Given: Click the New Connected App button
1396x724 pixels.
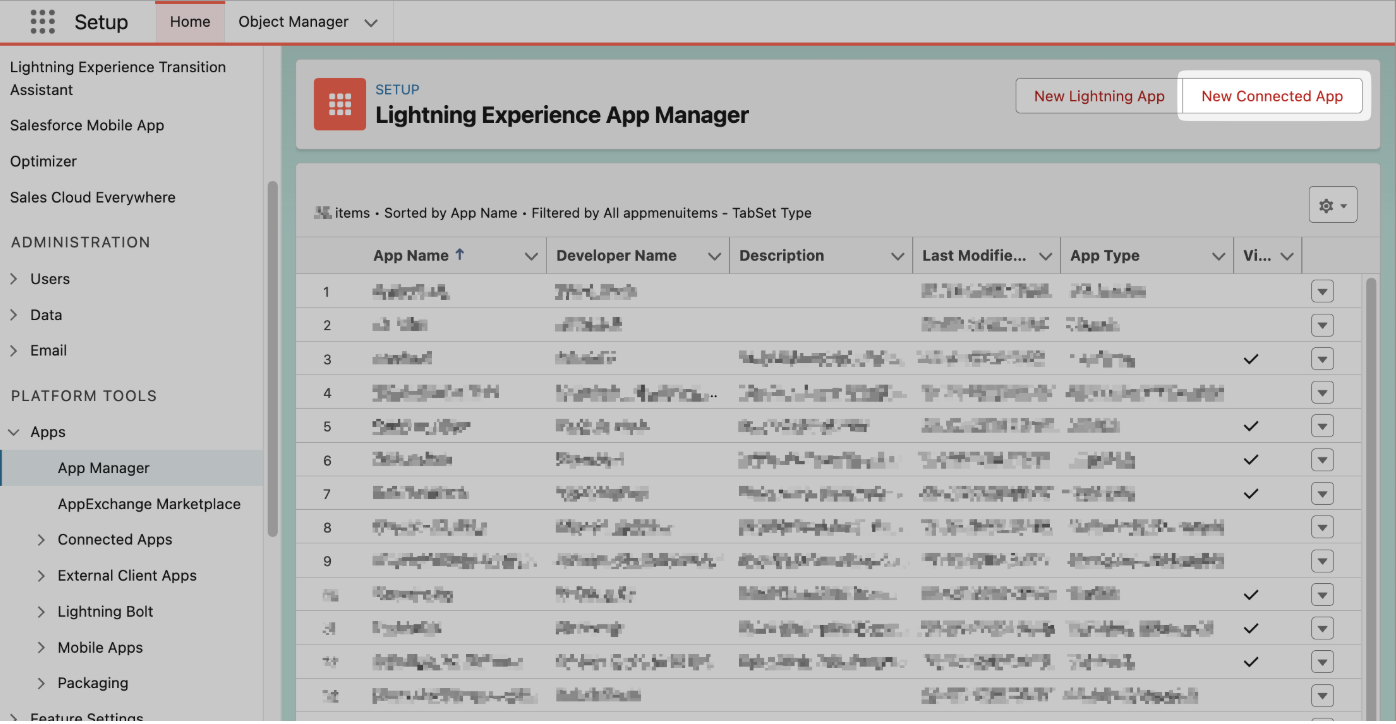Looking at the screenshot, I should tap(1272, 96).
